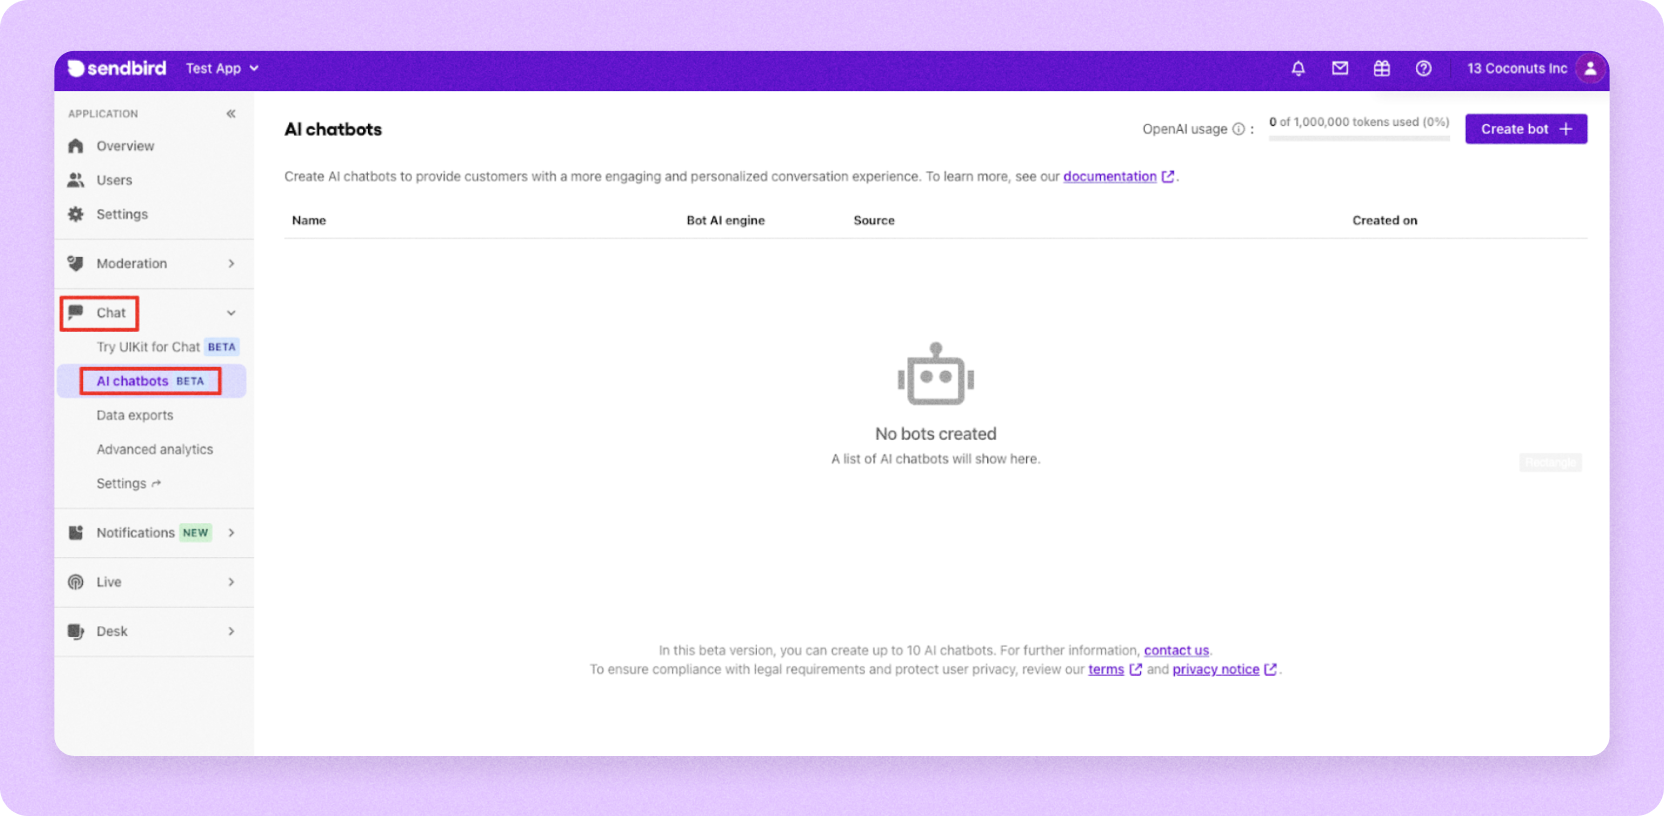Open the help question mark icon
This screenshot has width=1664, height=816.
(1423, 68)
